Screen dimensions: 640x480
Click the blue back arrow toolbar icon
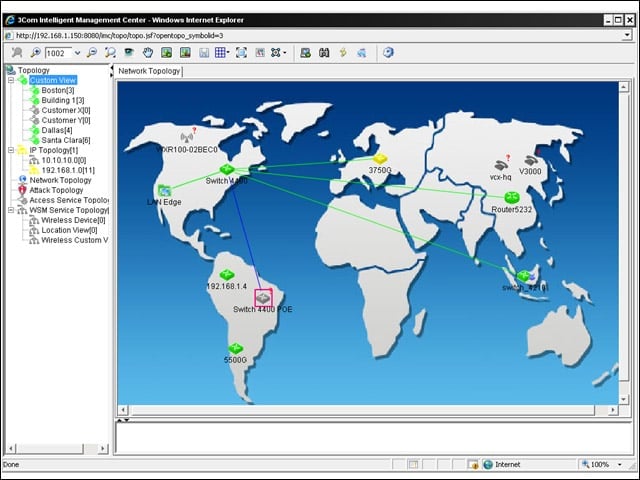(362, 53)
